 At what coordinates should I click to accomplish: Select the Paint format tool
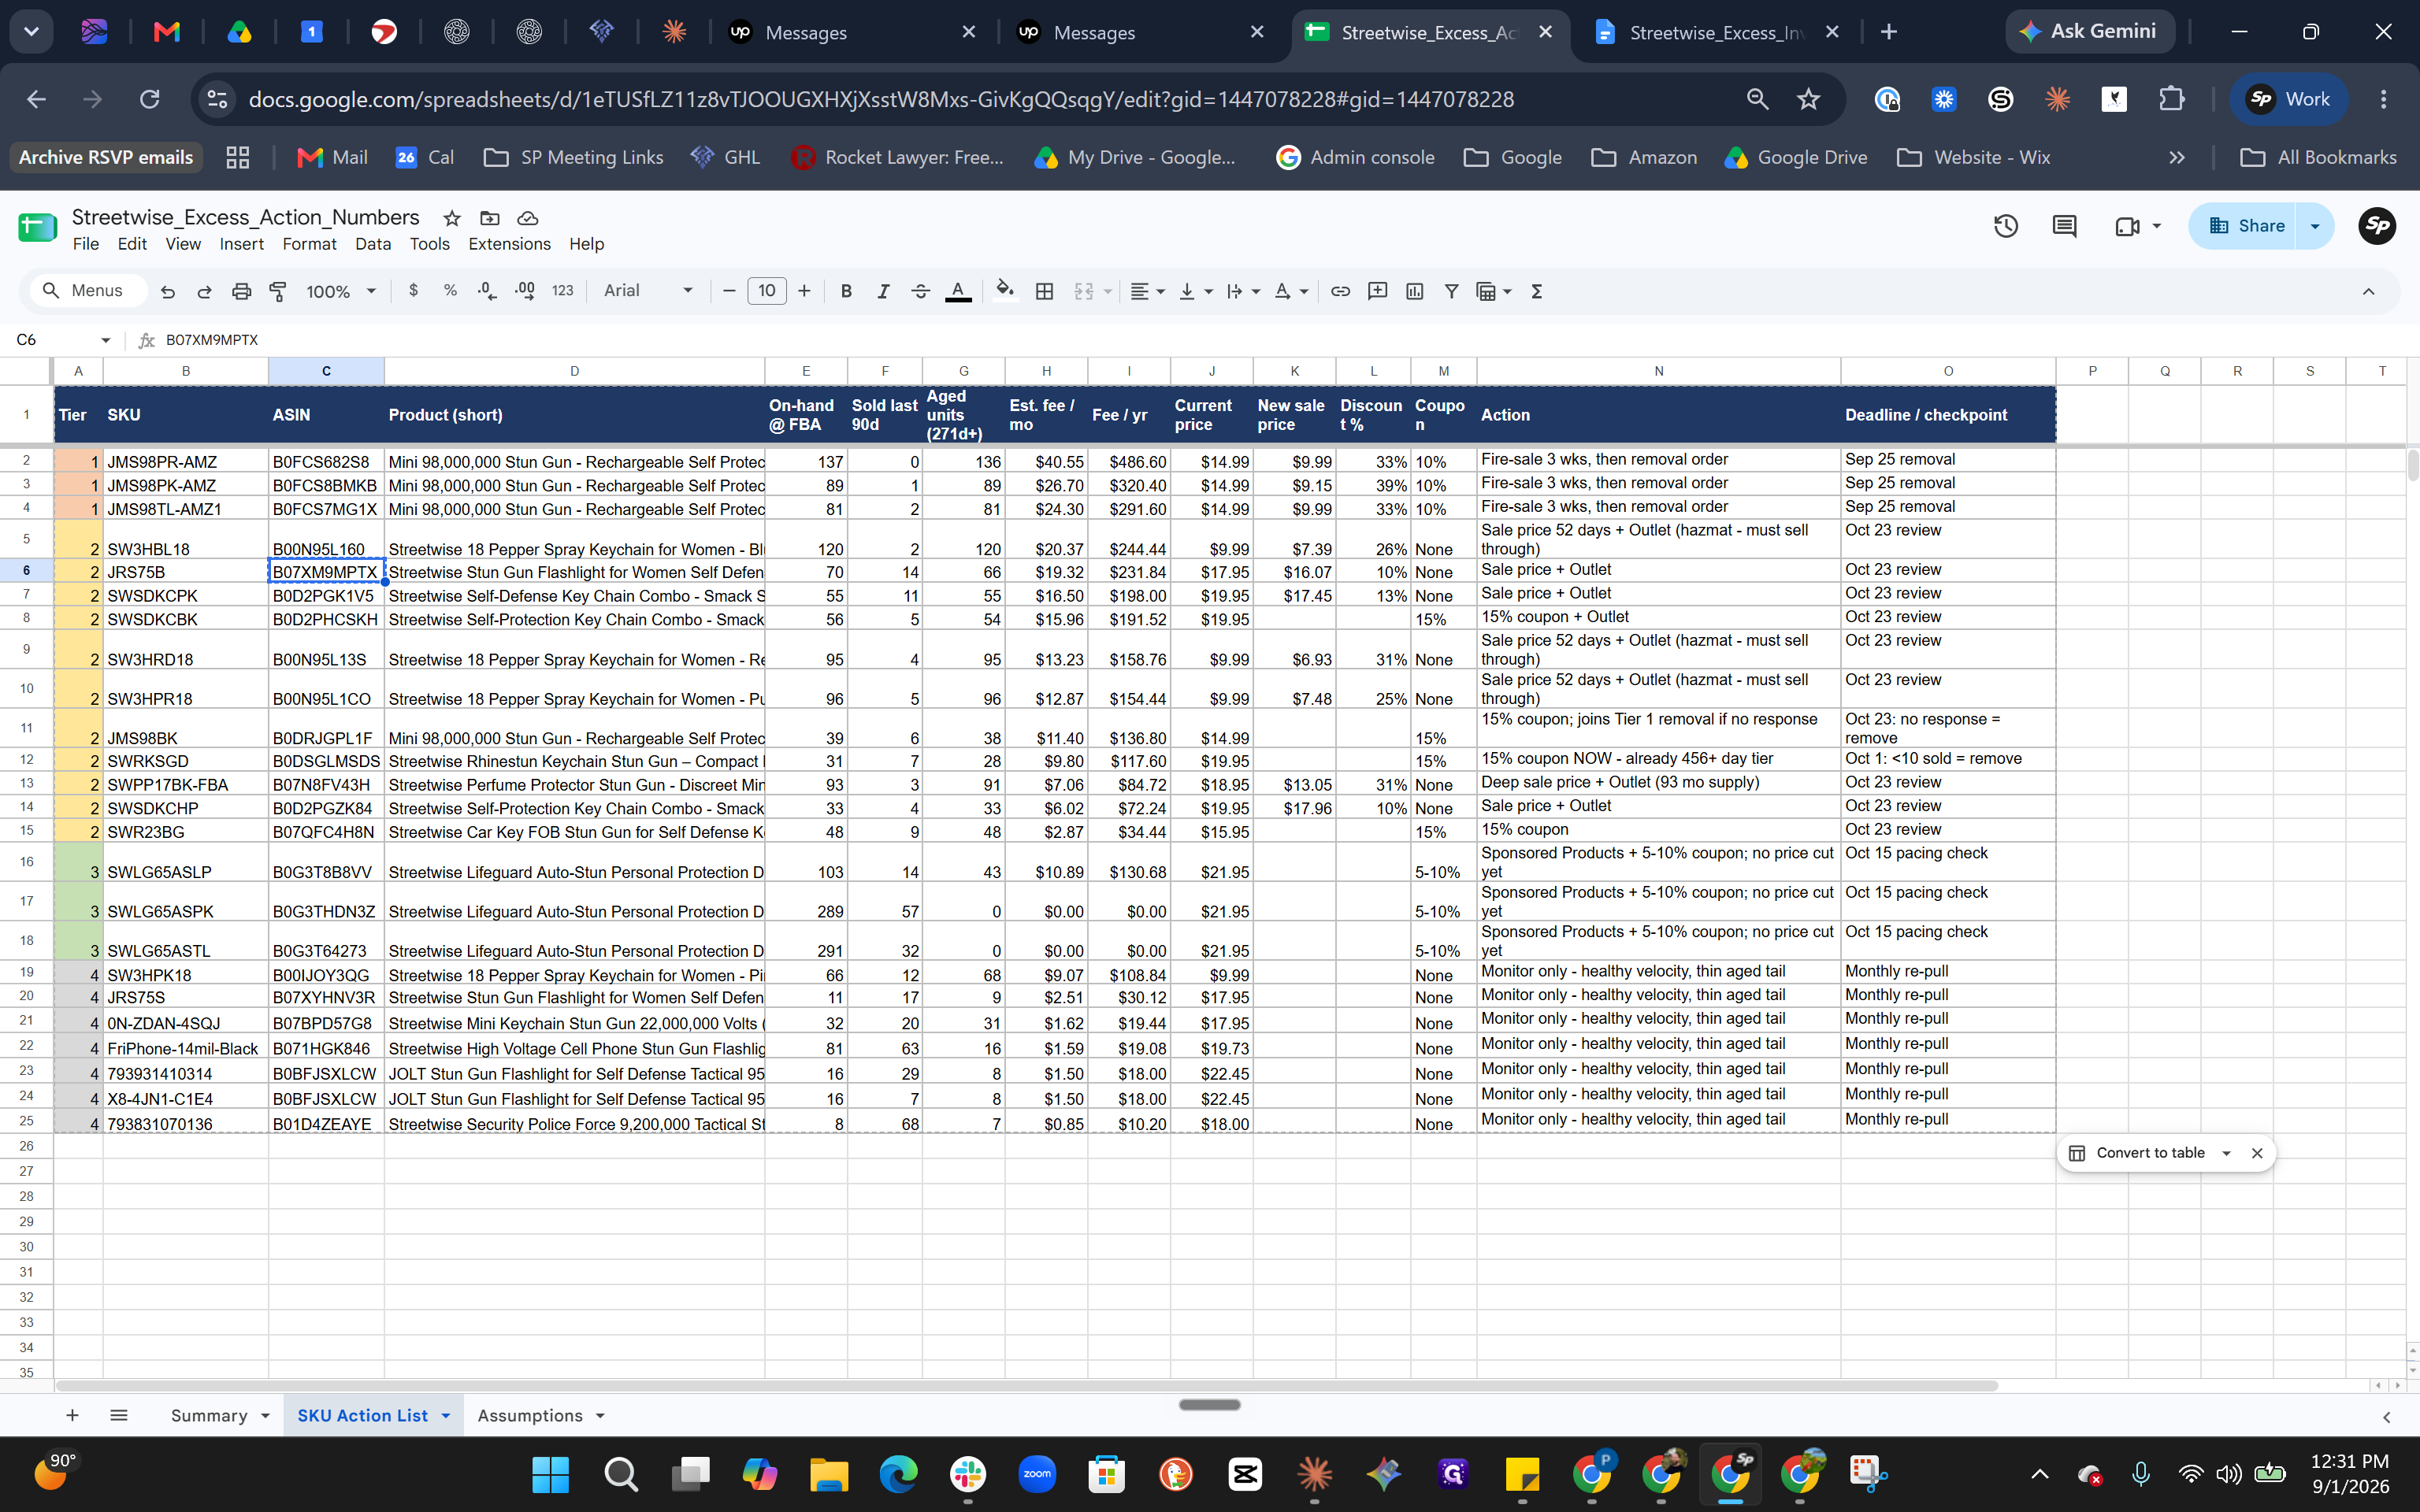tap(278, 291)
